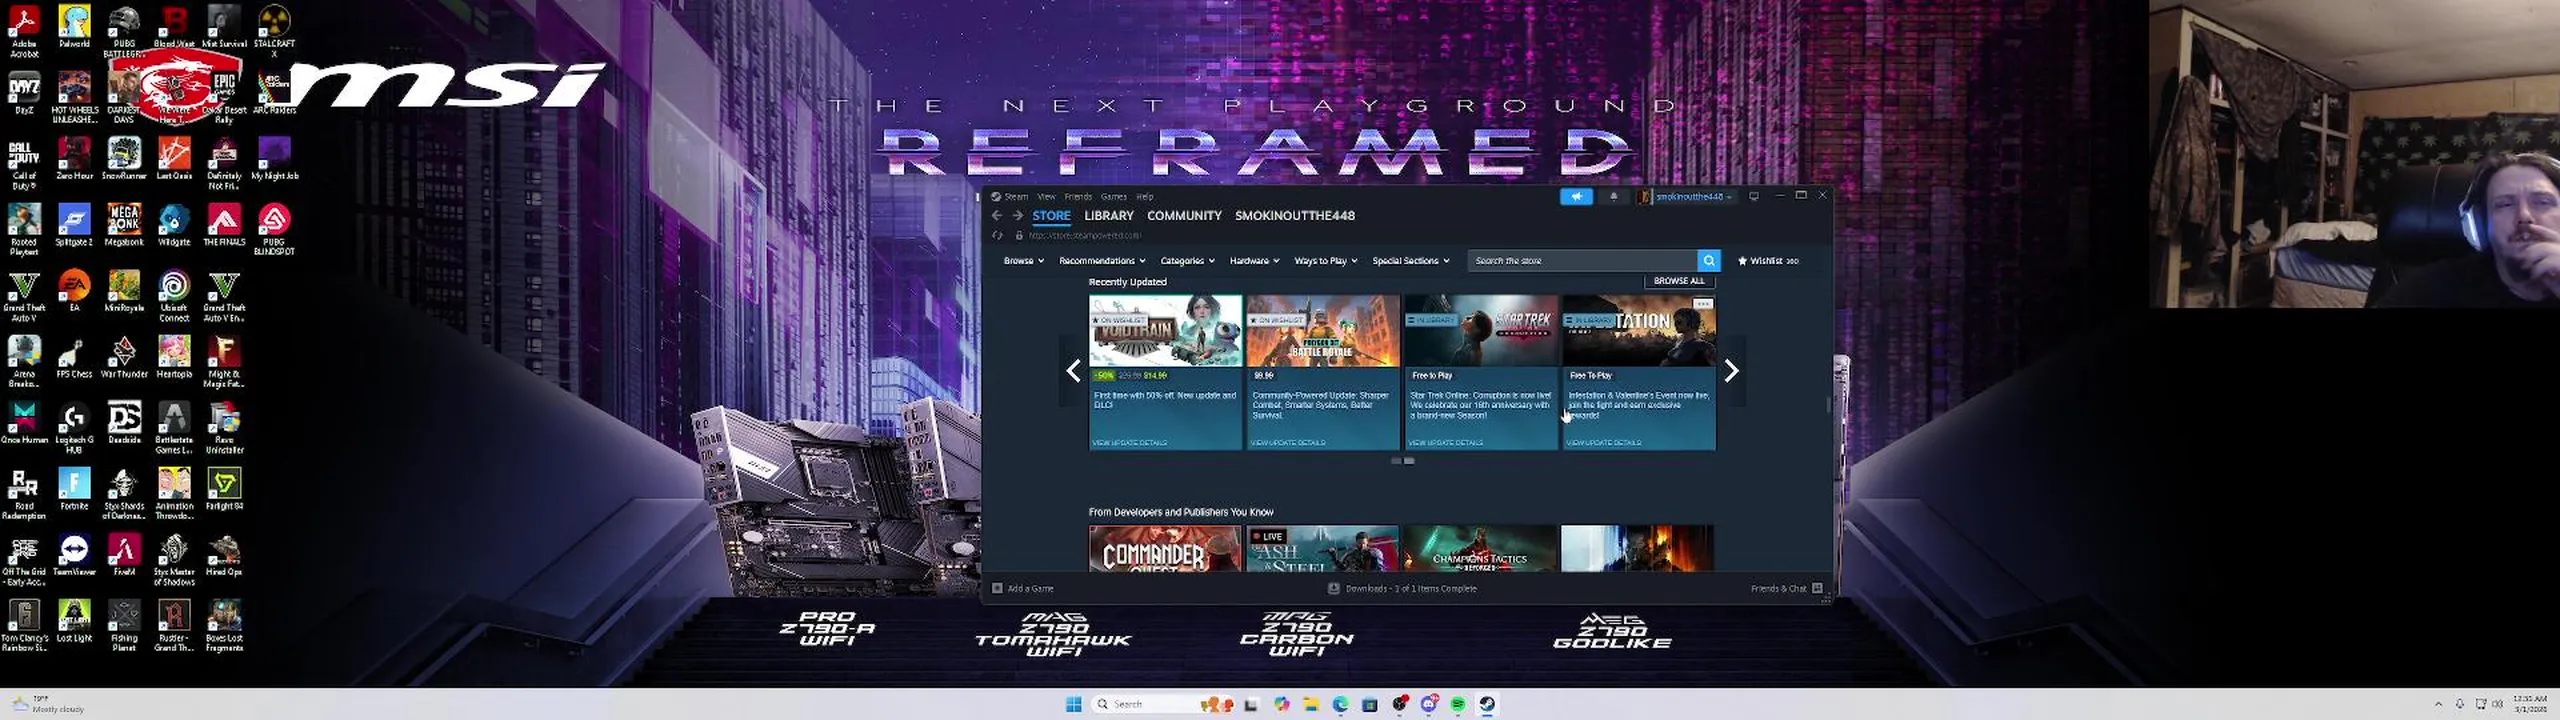Go forward with Steam's right arrow

point(1017,216)
